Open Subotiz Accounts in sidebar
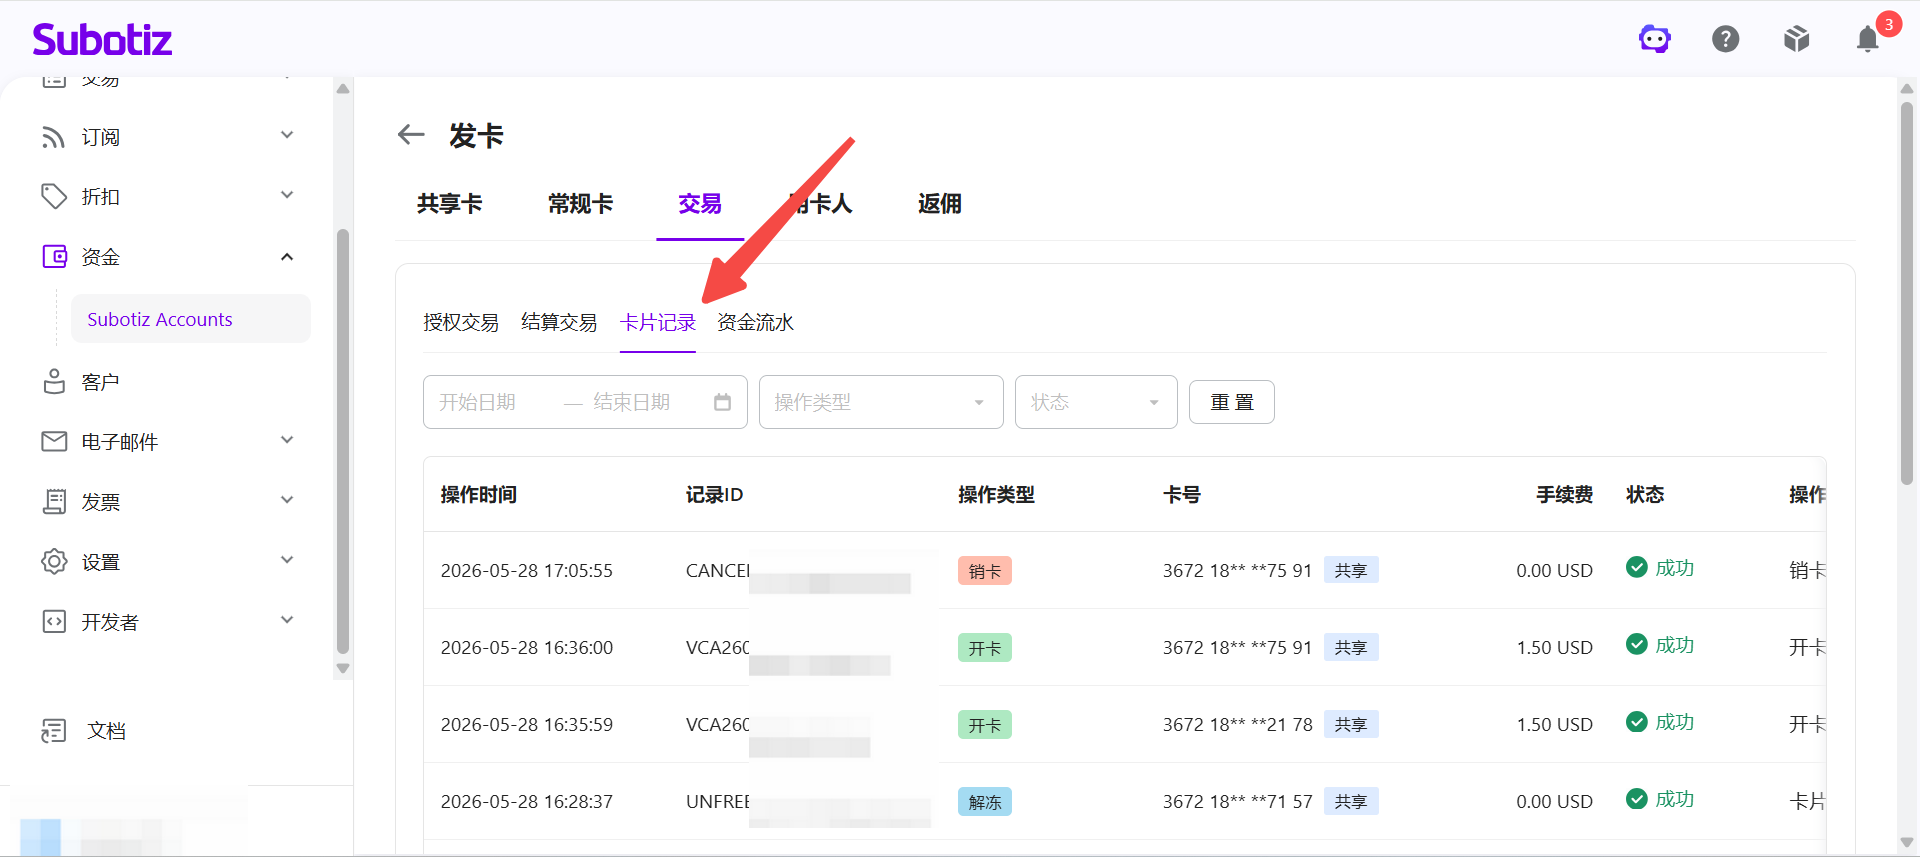The height and width of the screenshot is (857, 1920). pyautogui.click(x=191, y=319)
